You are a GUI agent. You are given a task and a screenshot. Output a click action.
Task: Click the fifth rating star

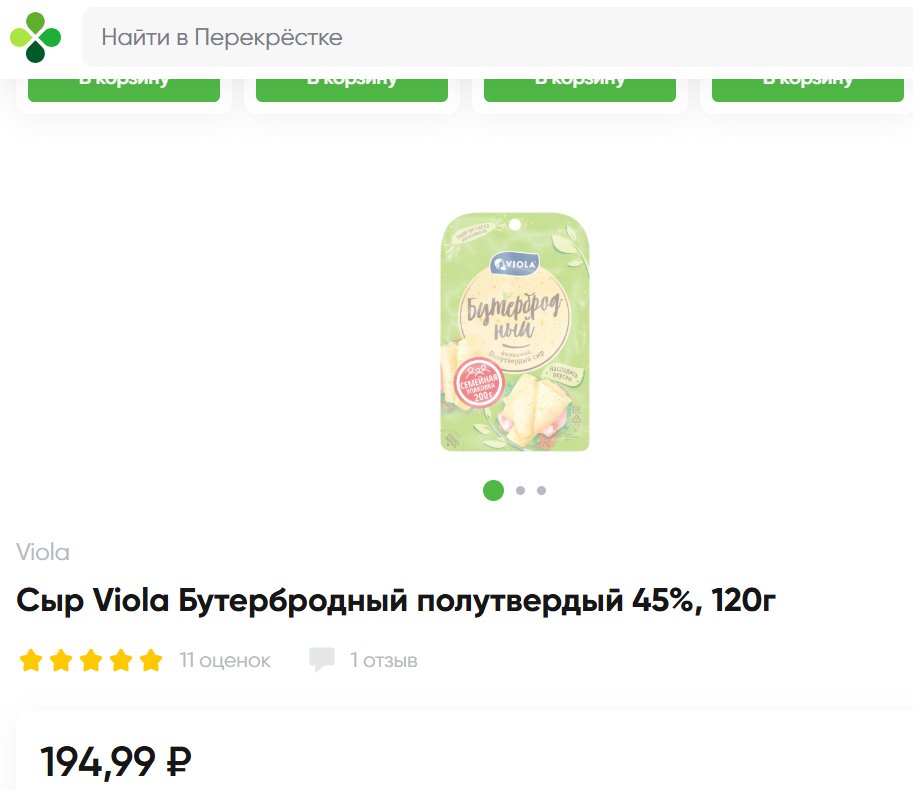point(150,661)
